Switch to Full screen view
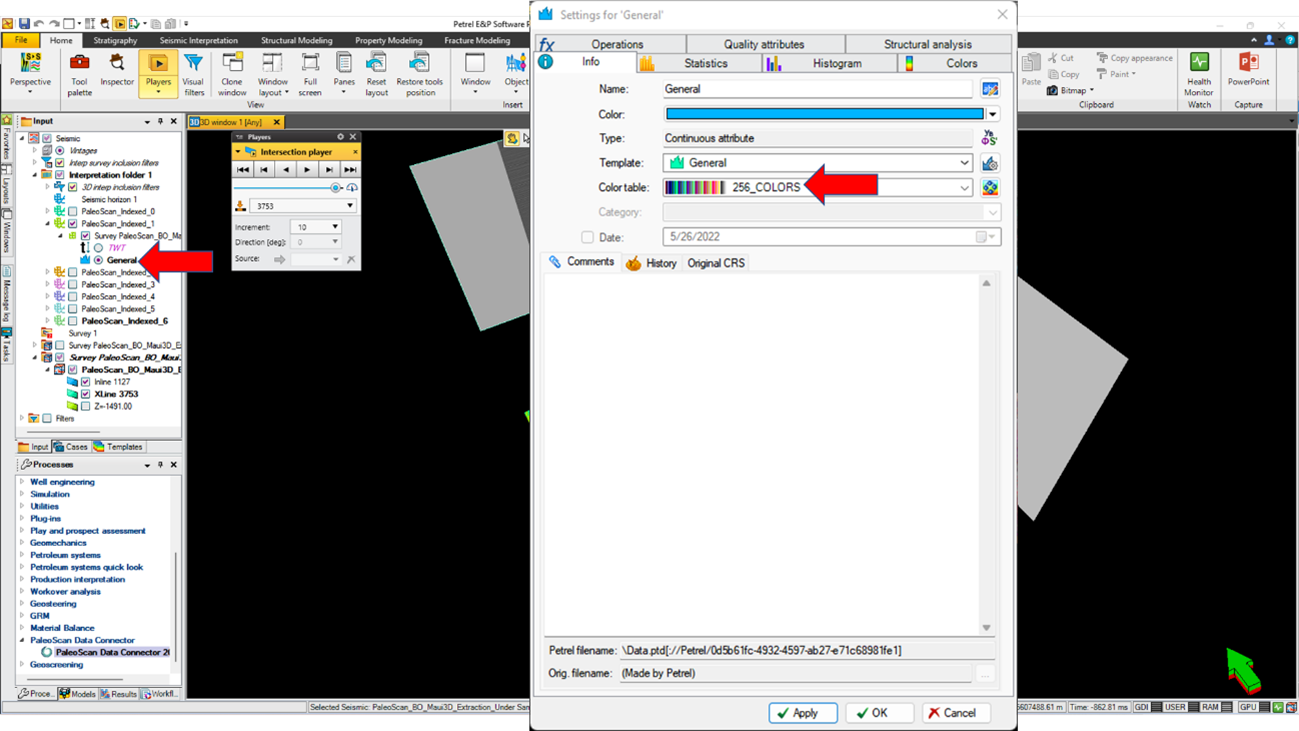Viewport: 1299px width, 731px height. (310, 75)
